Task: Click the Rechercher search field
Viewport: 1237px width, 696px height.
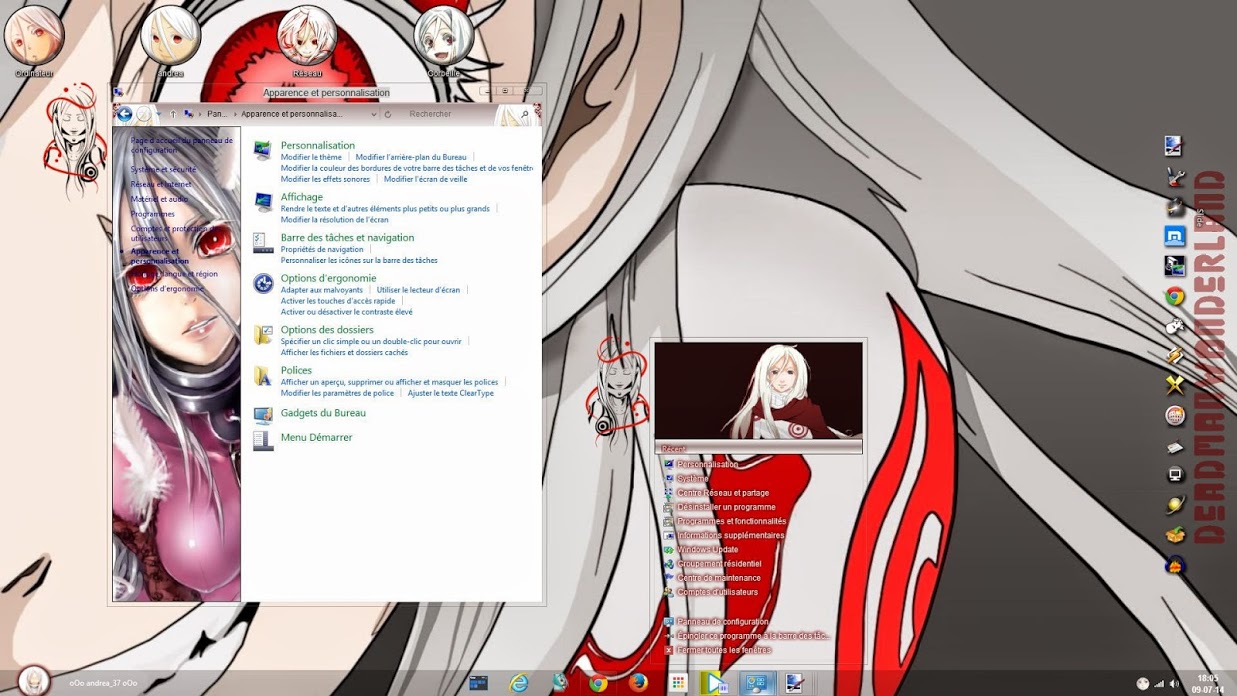Action: 462,114
